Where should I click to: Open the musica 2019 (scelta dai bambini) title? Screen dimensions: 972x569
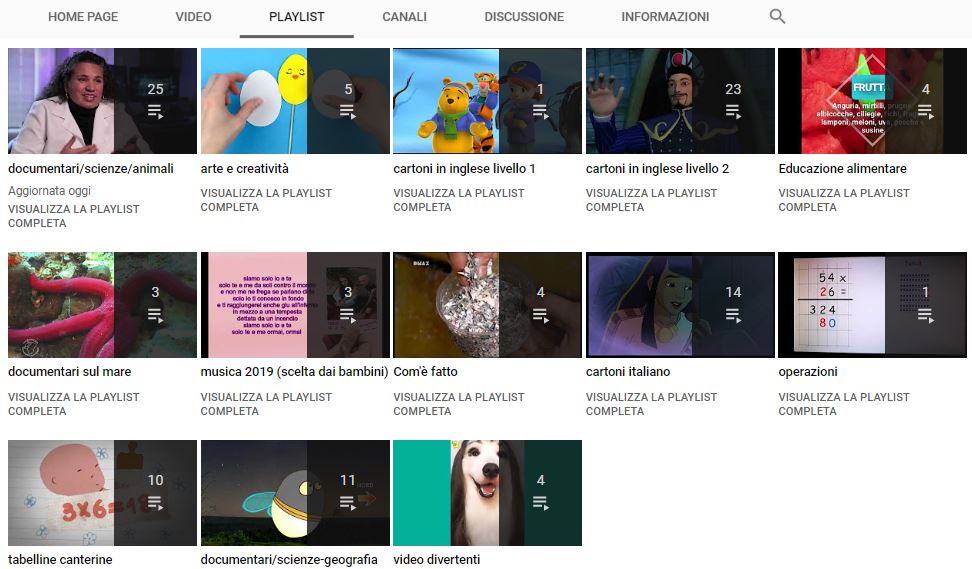coord(294,371)
